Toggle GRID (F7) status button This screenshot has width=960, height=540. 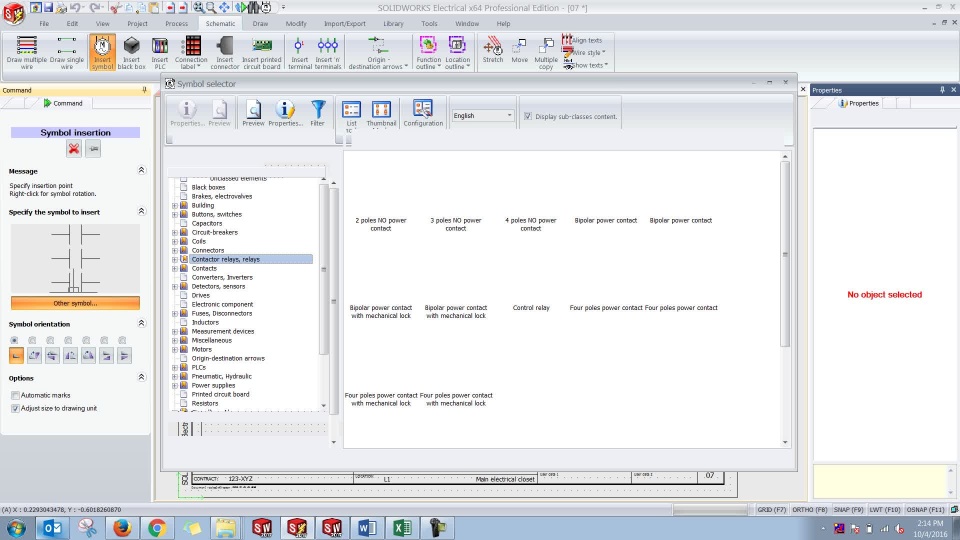tap(771, 509)
